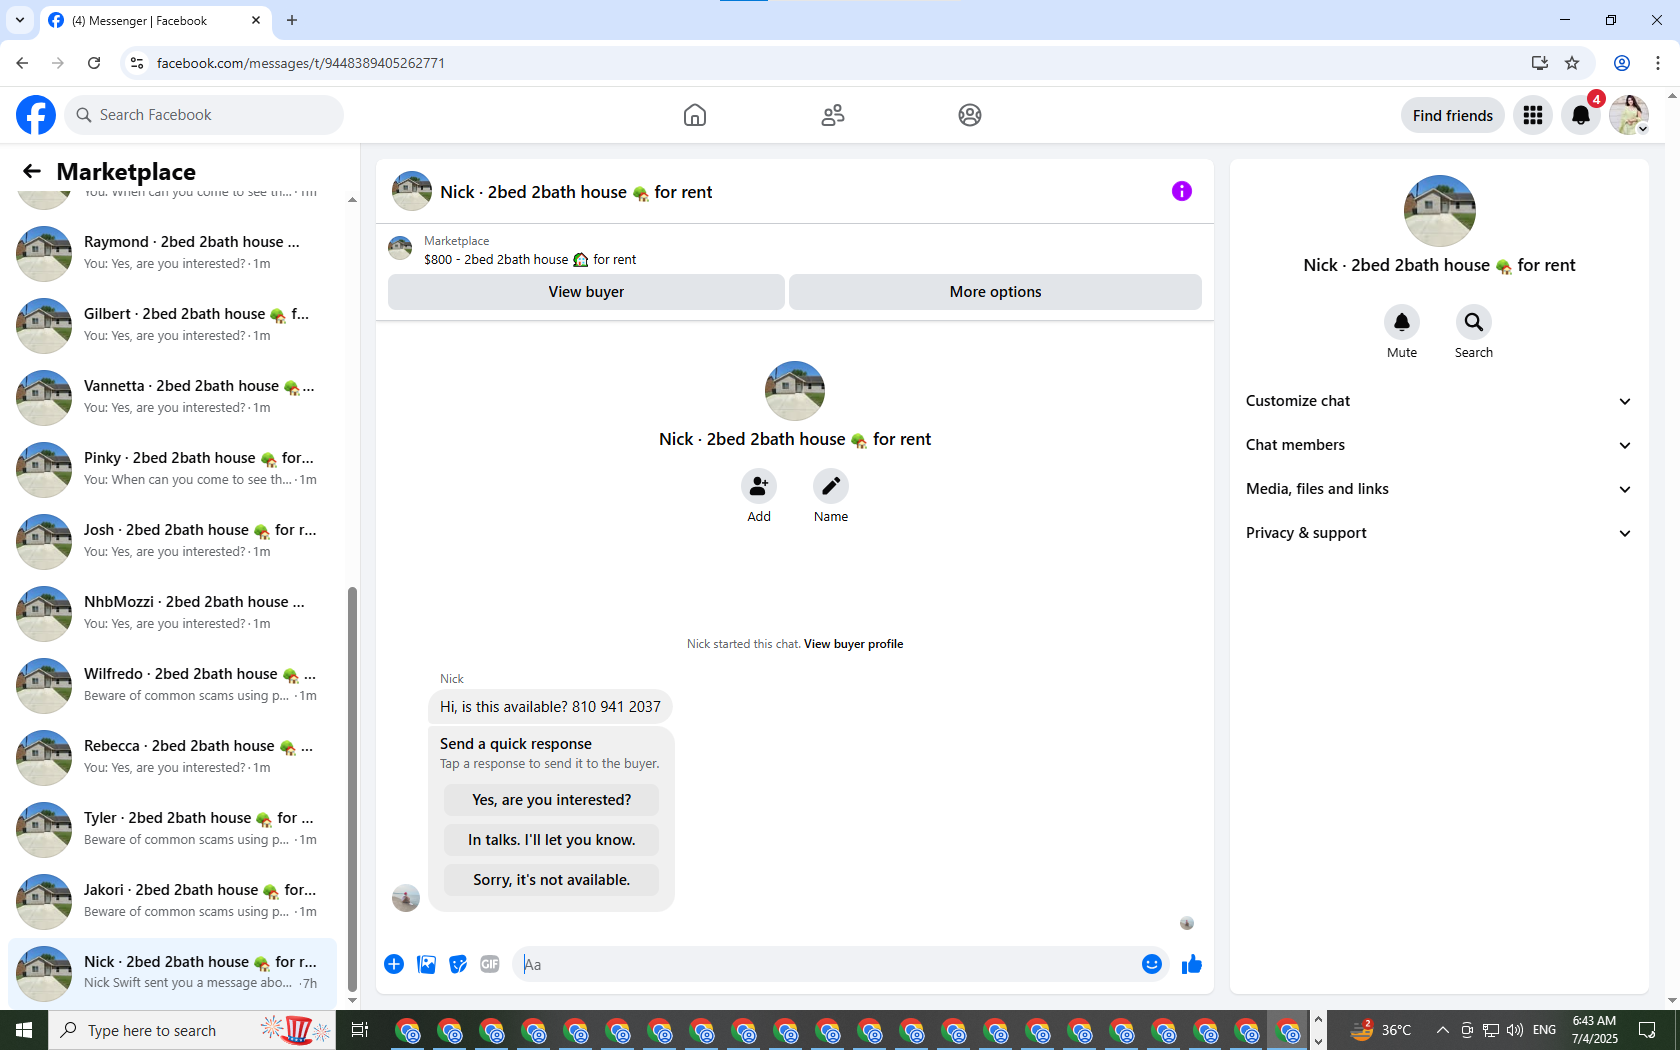Select the Messenger | Facebook browser tab
The image size is (1680, 1050).
(155, 20)
